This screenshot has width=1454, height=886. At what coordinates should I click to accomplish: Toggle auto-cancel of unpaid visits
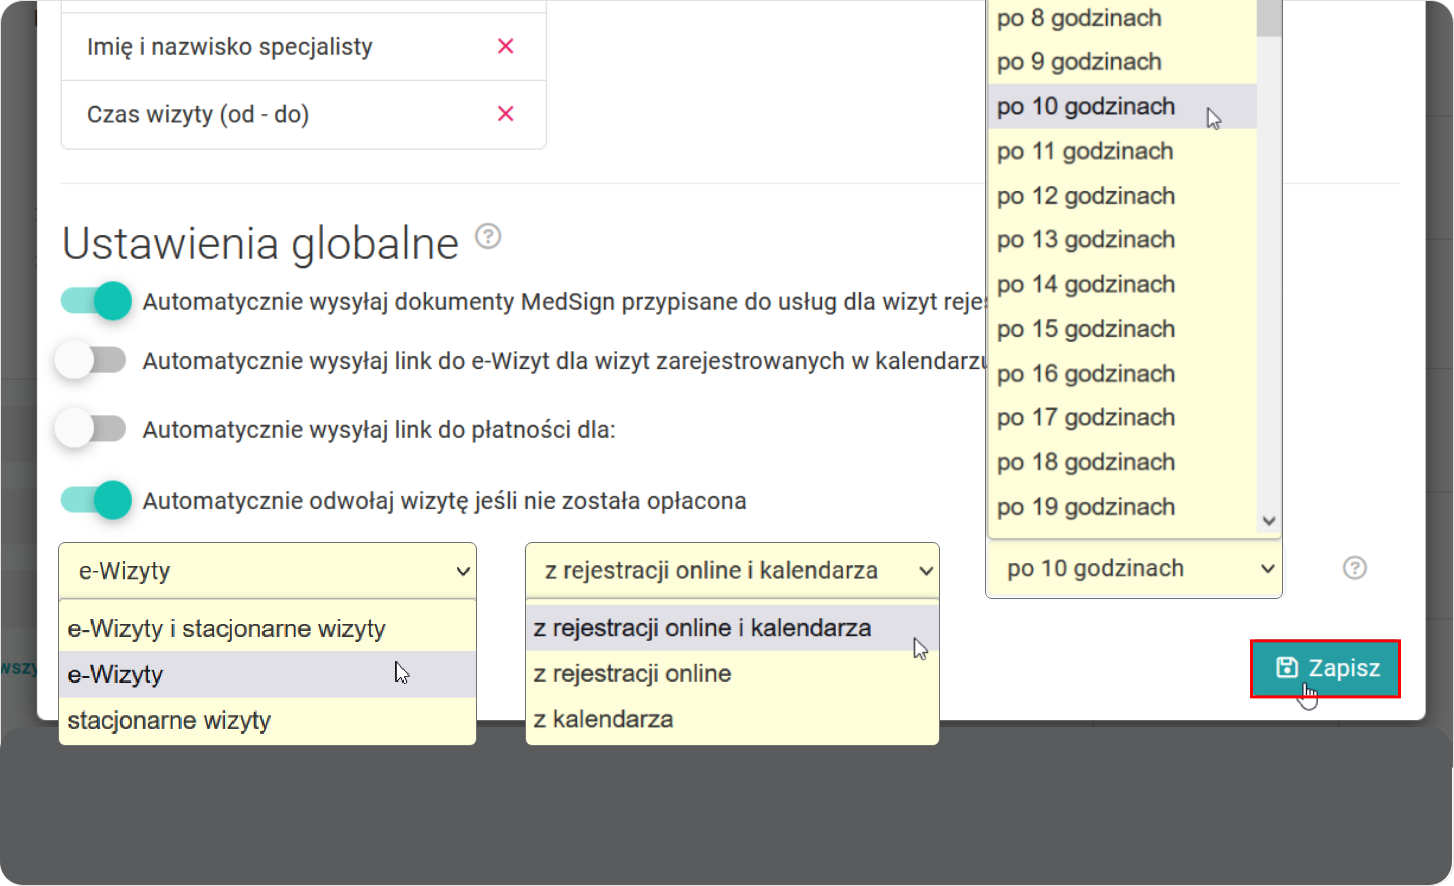pyautogui.click(x=96, y=500)
